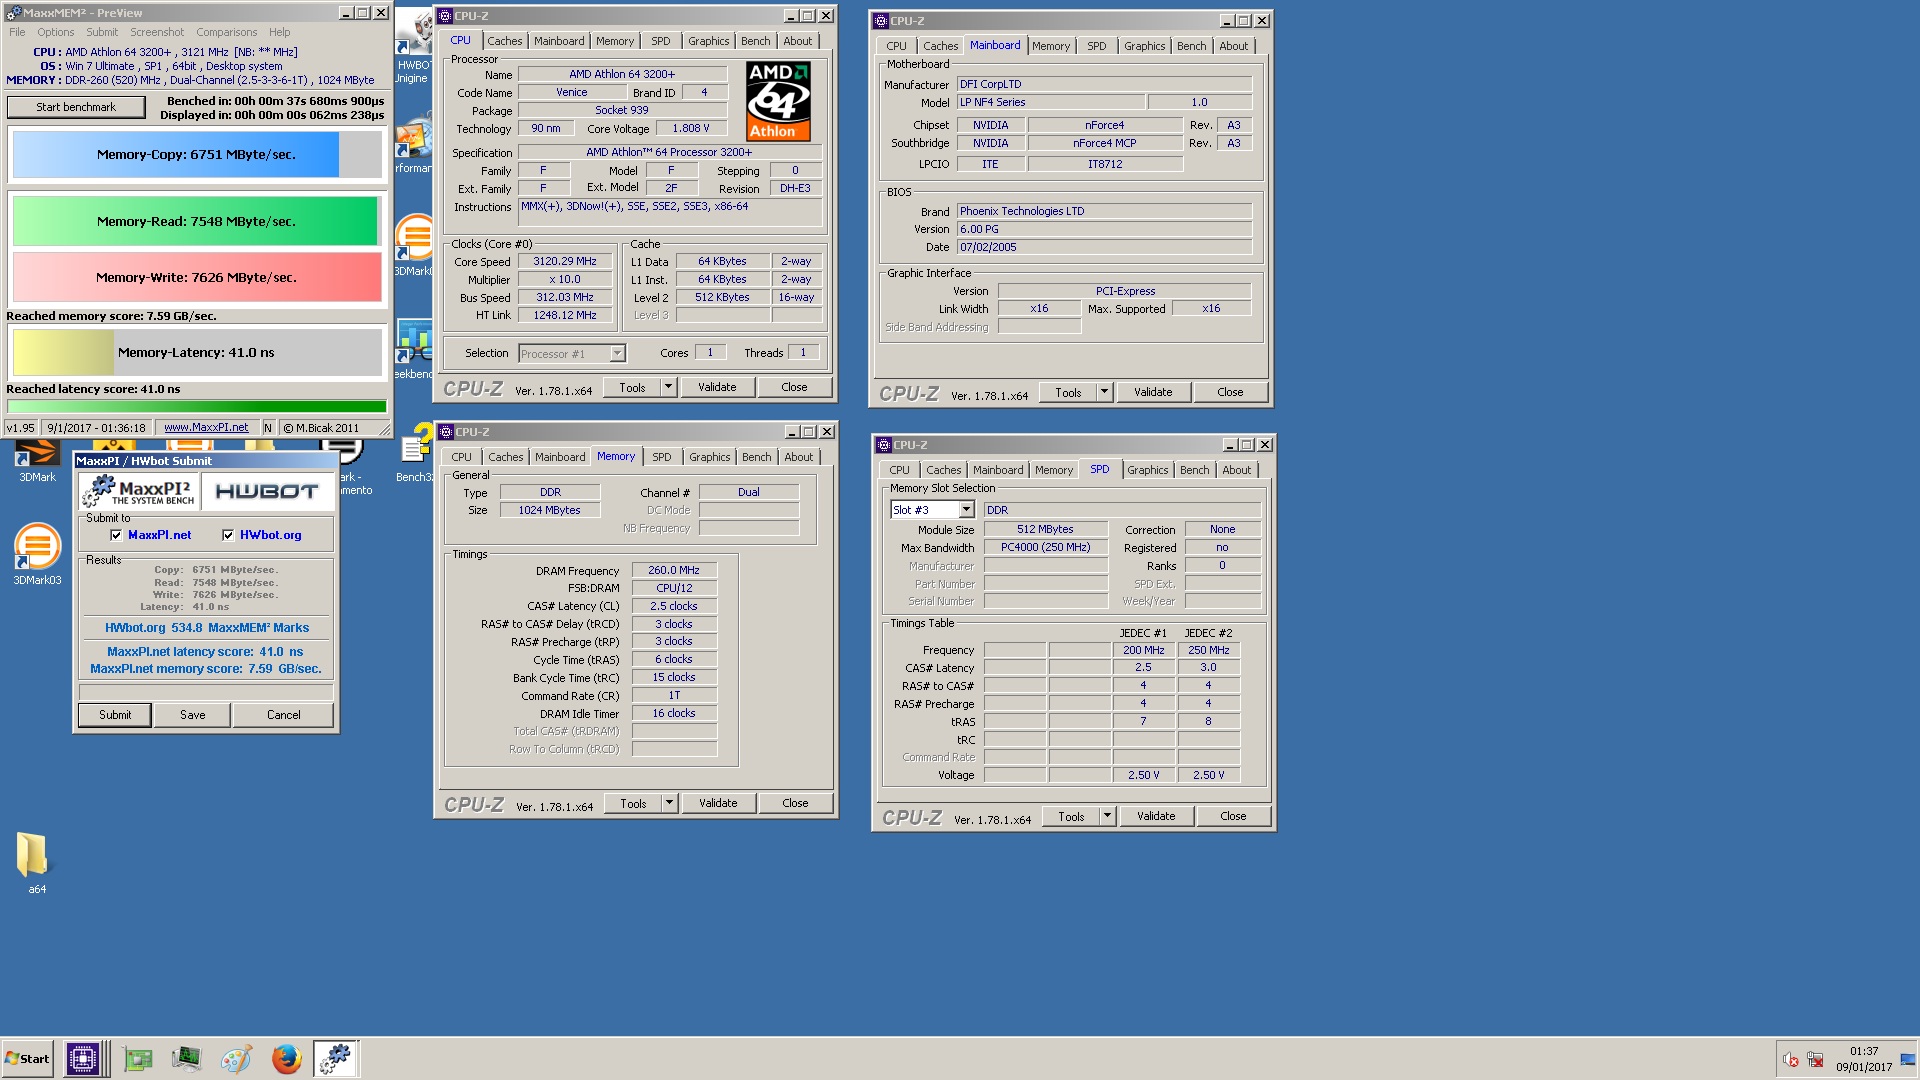Click the DRAM Frequency value 260.0 MHz
Screen dimensions: 1920x1080
click(674, 570)
